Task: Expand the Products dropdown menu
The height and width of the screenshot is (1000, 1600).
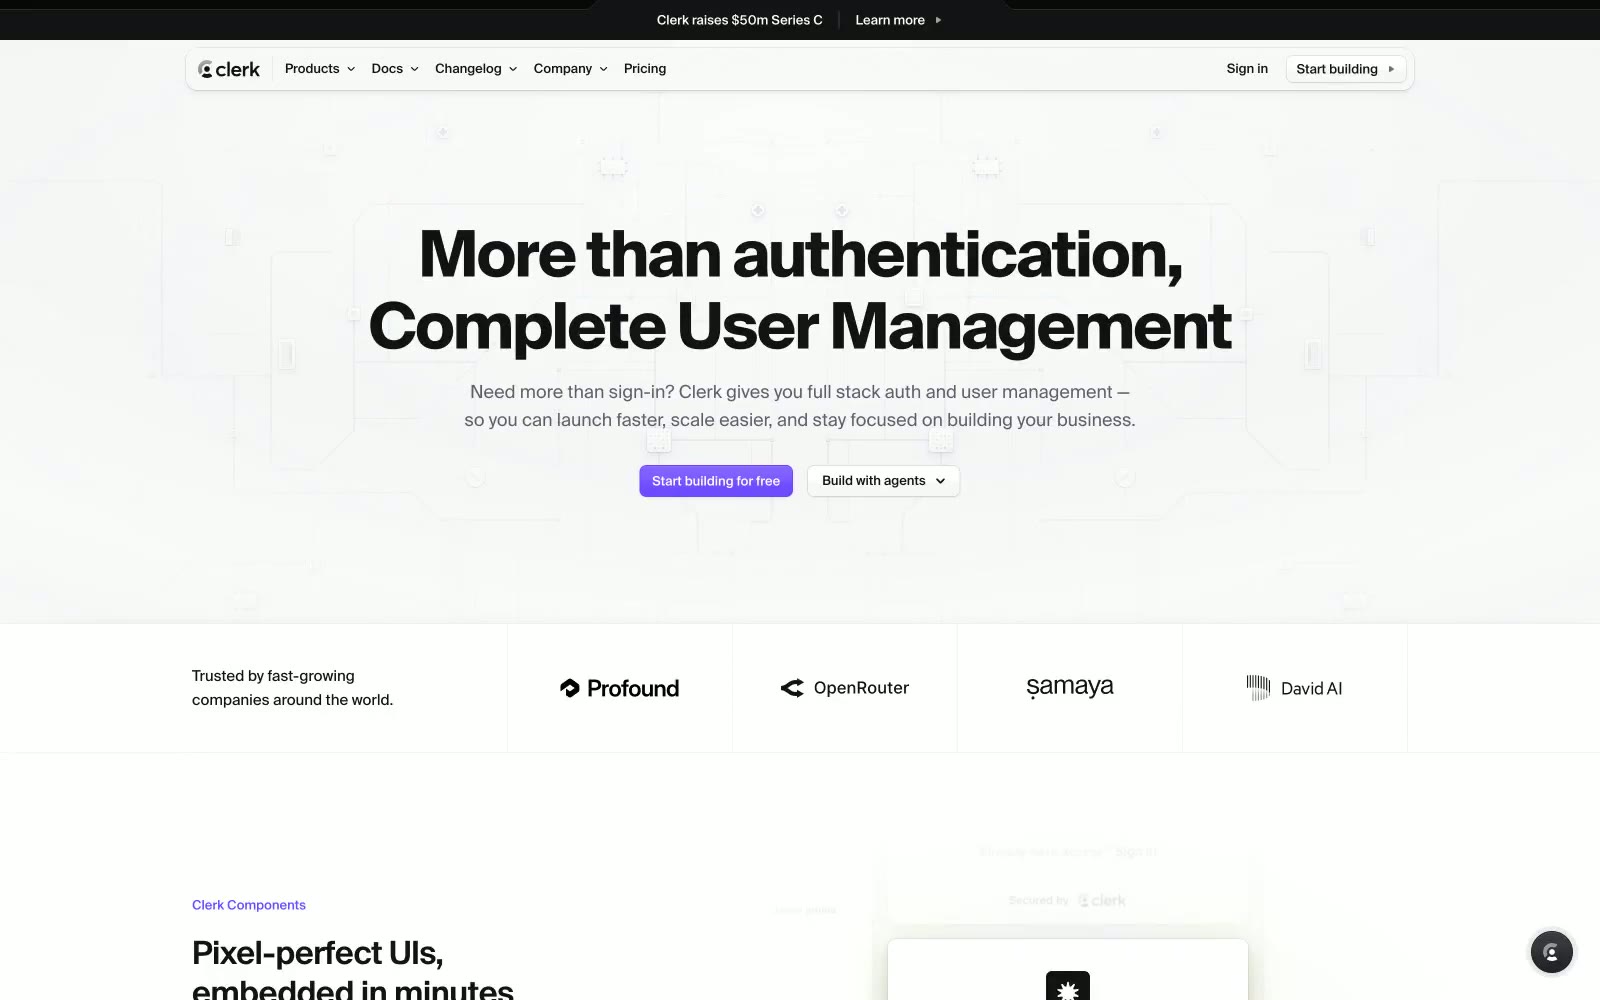Action: [x=320, y=69]
